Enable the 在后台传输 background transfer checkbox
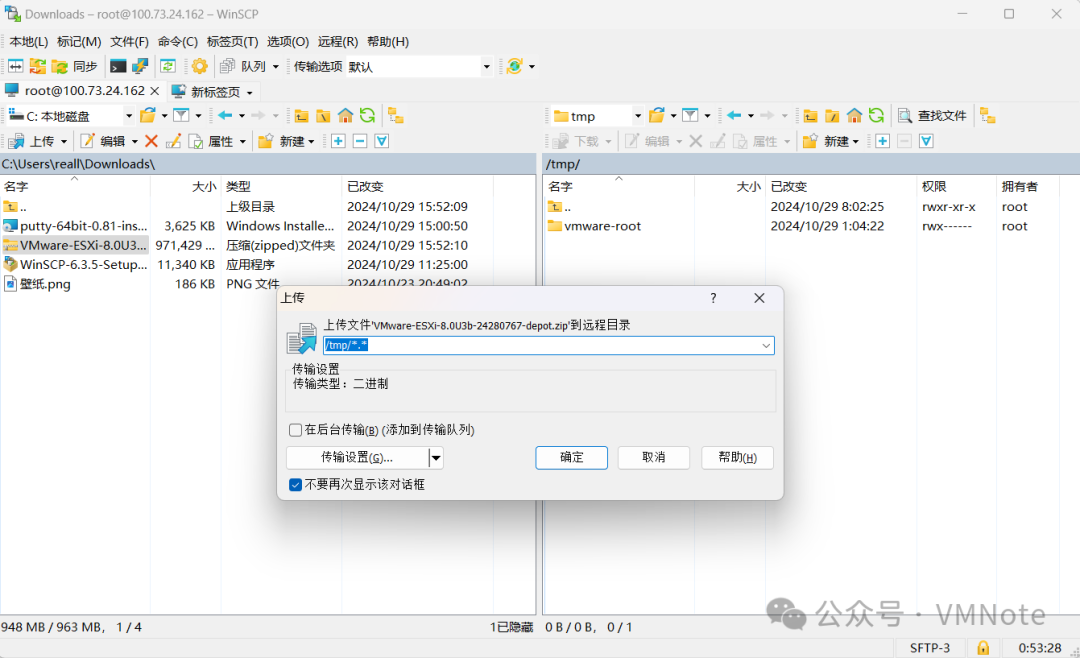The height and width of the screenshot is (658, 1080). click(x=295, y=430)
